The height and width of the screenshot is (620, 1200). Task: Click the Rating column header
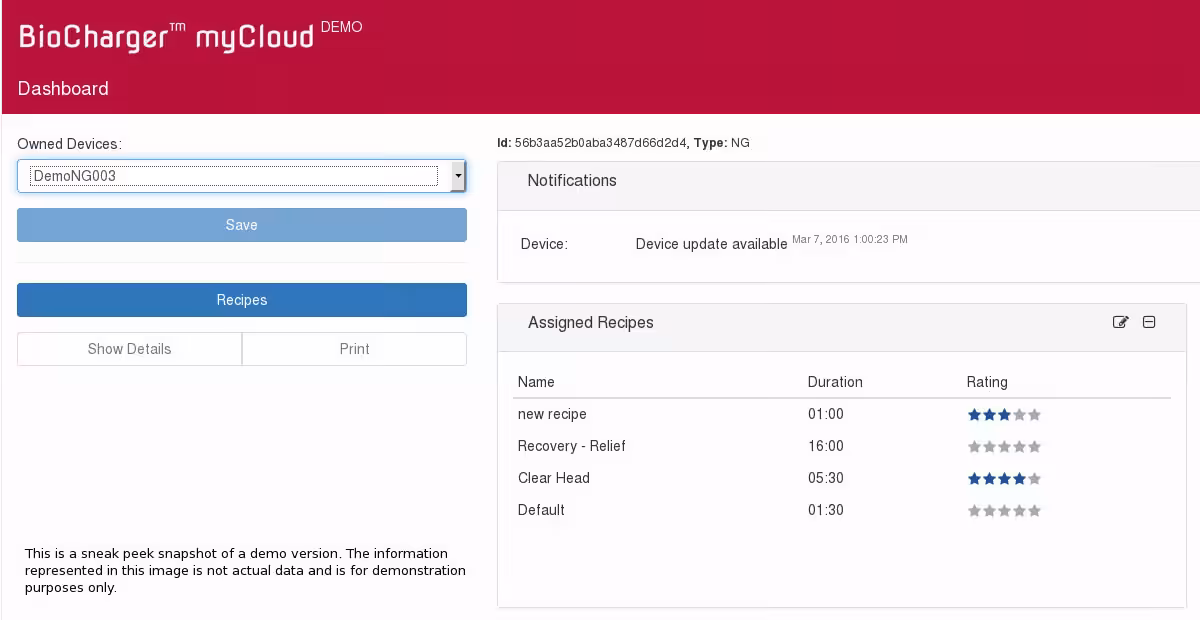tap(987, 382)
